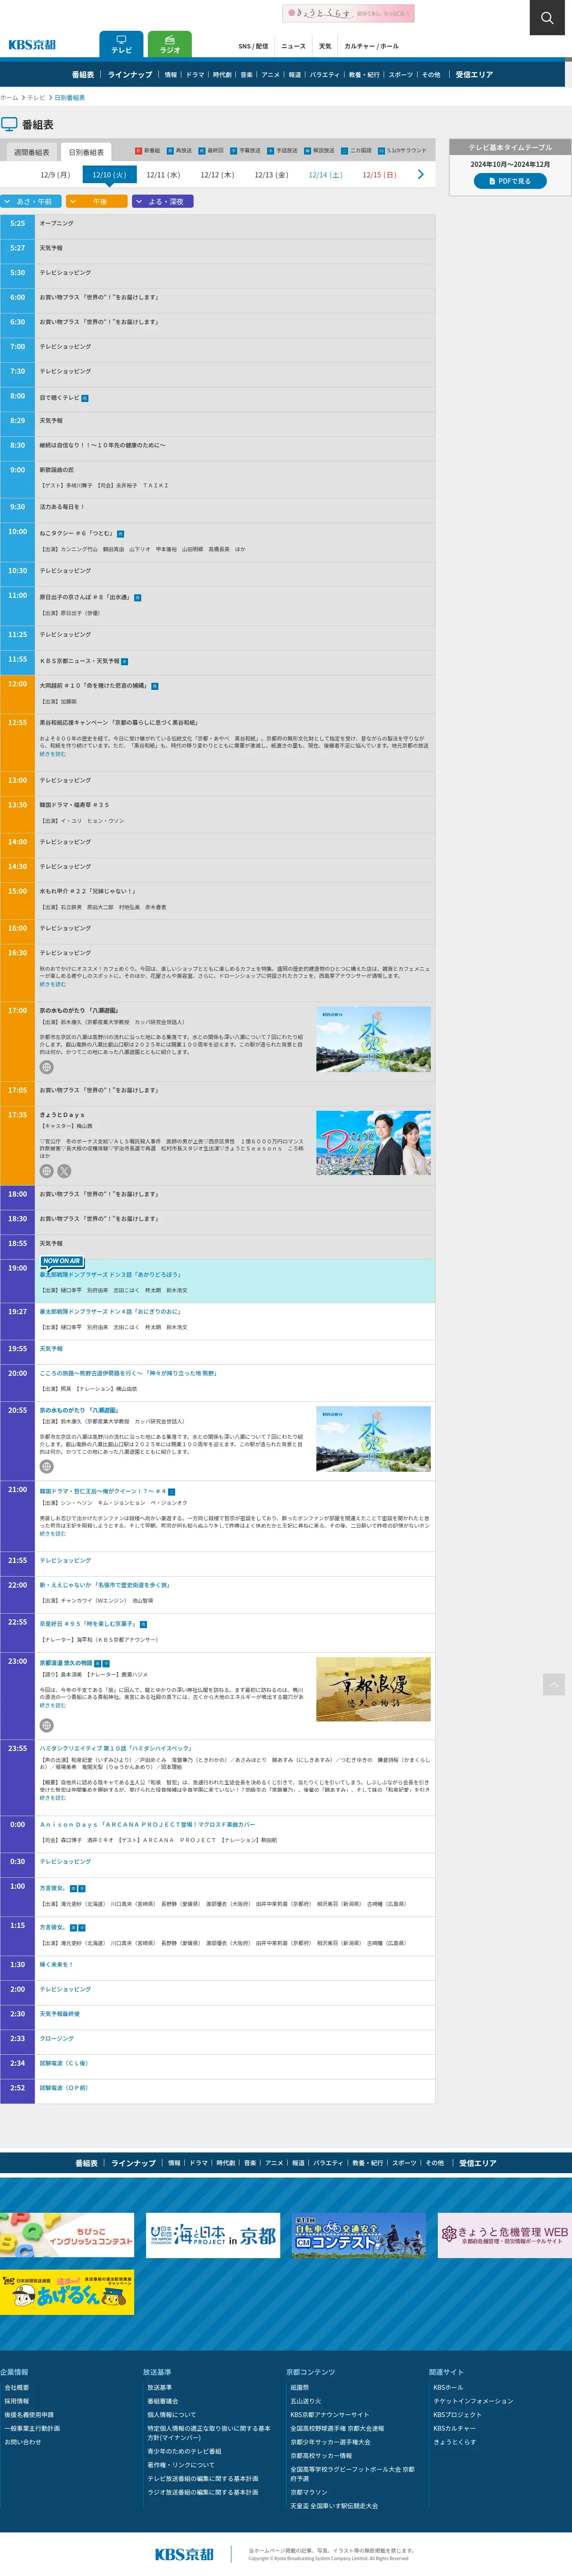The width and height of the screenshot is (572, 2576).
Task: Open the SNS / 配信 menu
Action: pos(253,46)
